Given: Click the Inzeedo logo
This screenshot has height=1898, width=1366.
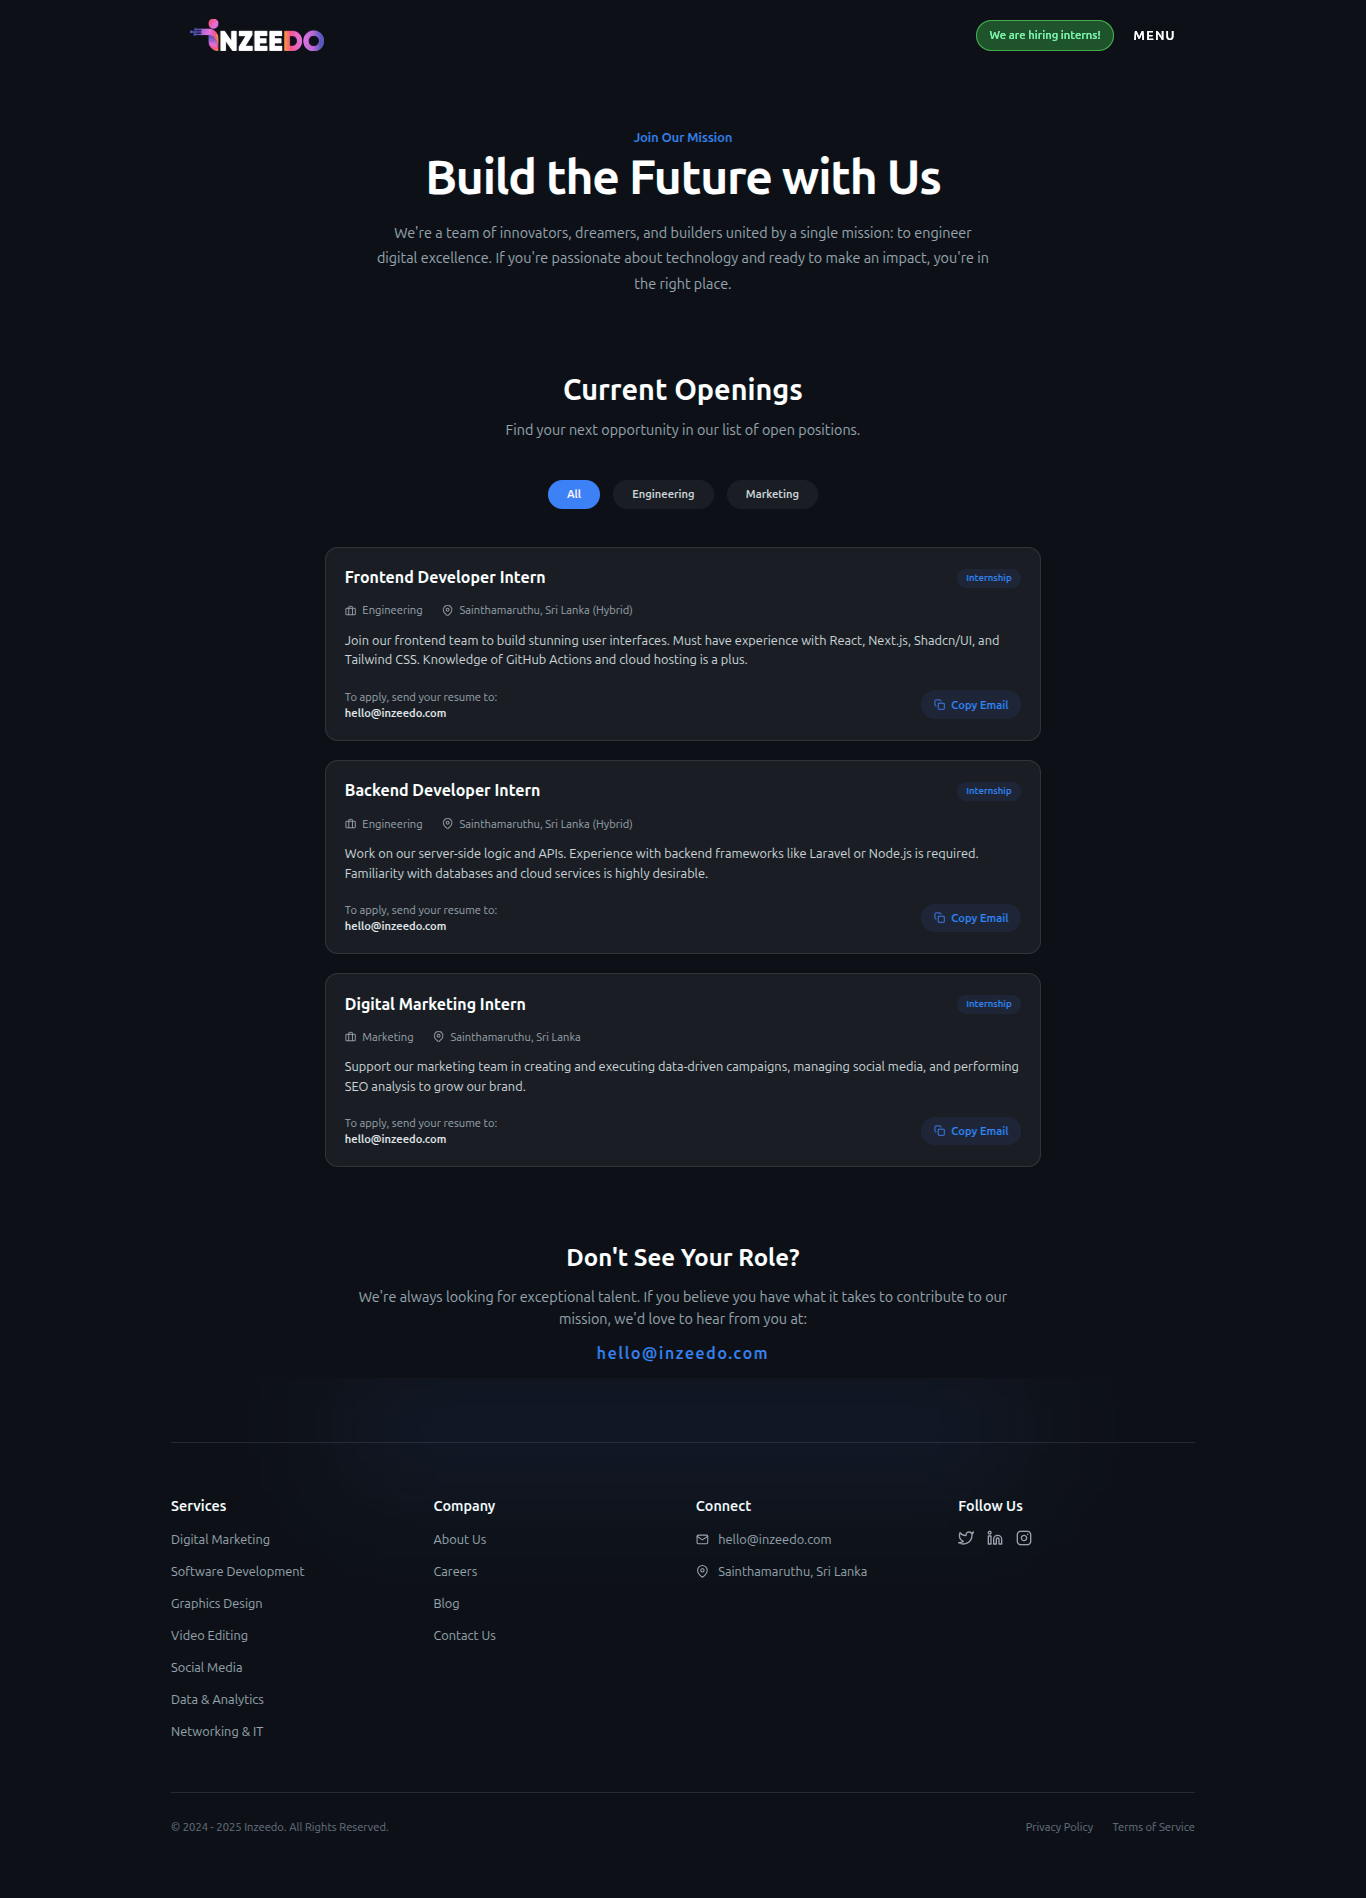Looking at the screenshot, I should [258, 37].
